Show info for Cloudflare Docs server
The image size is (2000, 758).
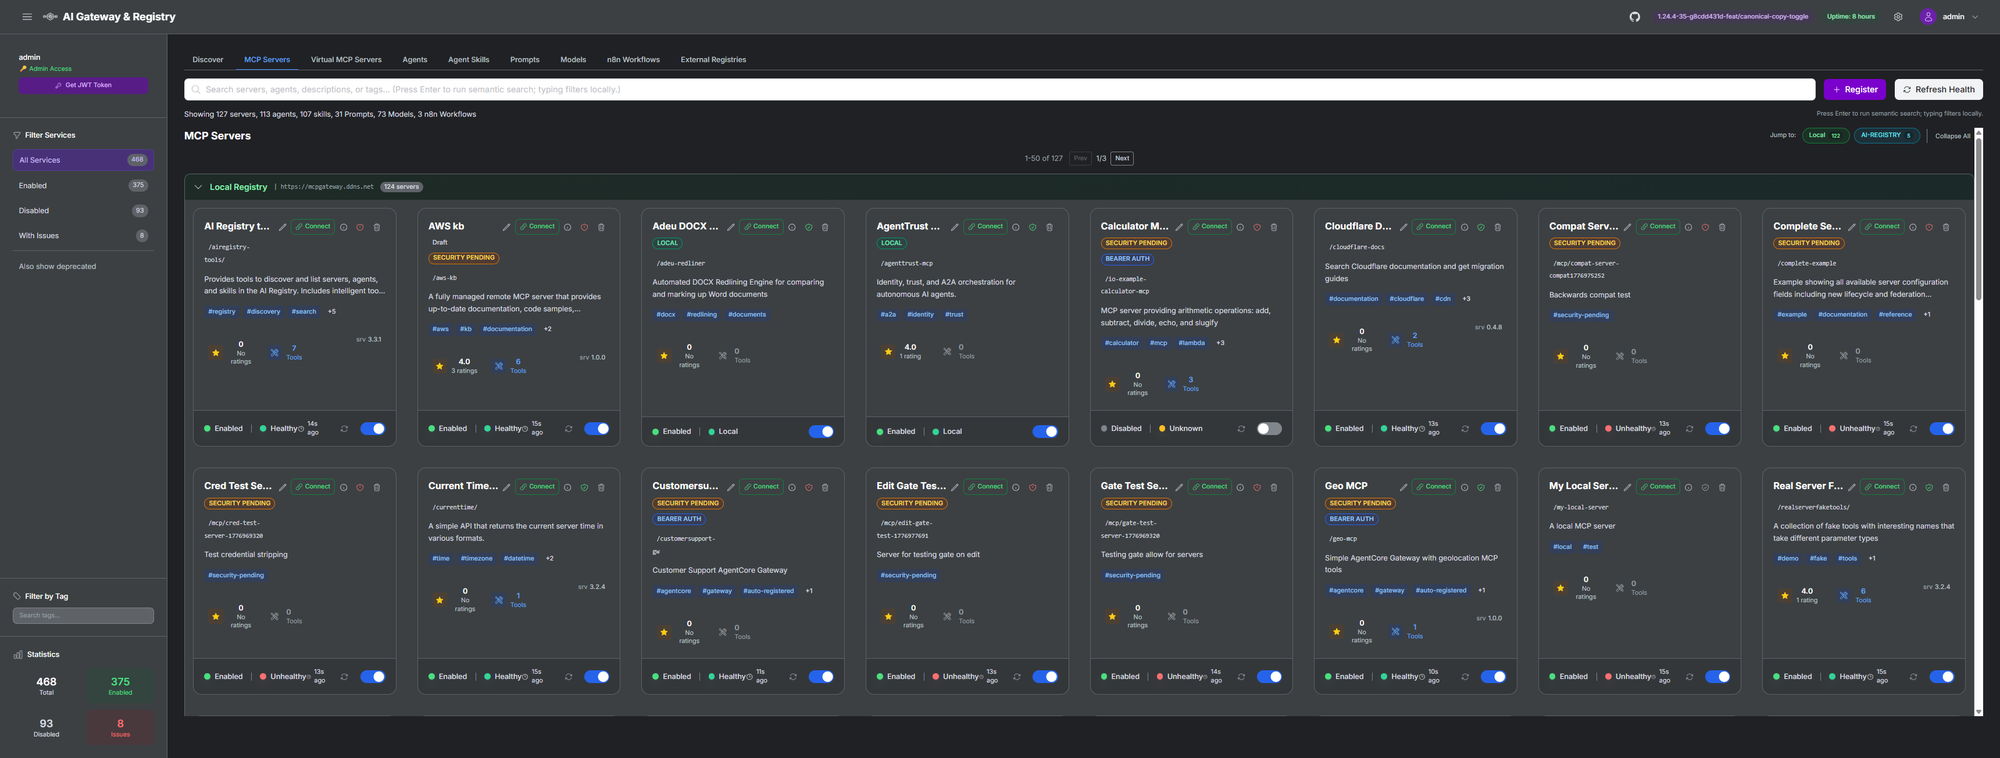coord(1464,227)
